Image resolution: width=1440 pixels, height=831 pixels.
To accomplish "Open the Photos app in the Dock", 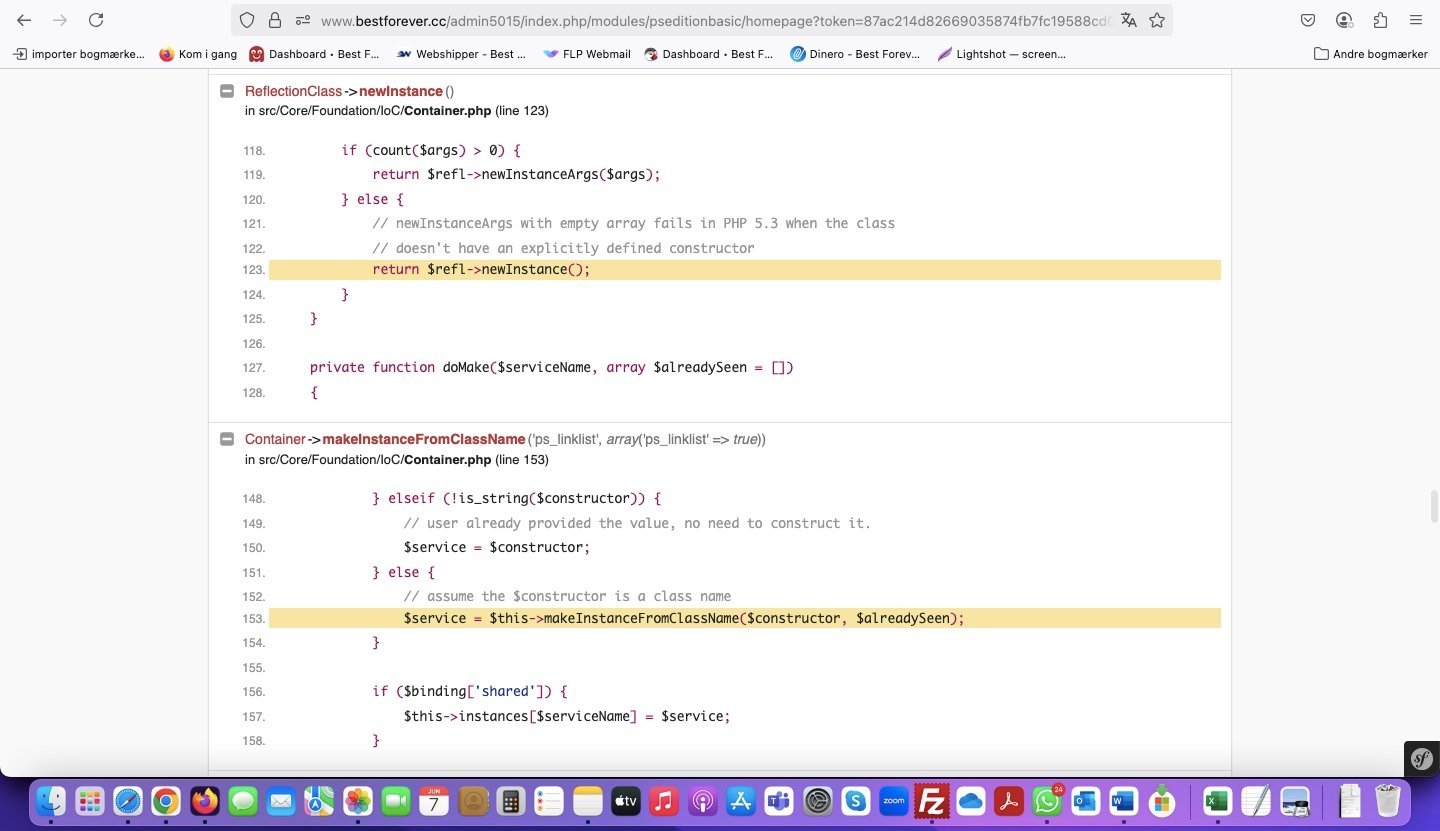I will coord(358,801).
